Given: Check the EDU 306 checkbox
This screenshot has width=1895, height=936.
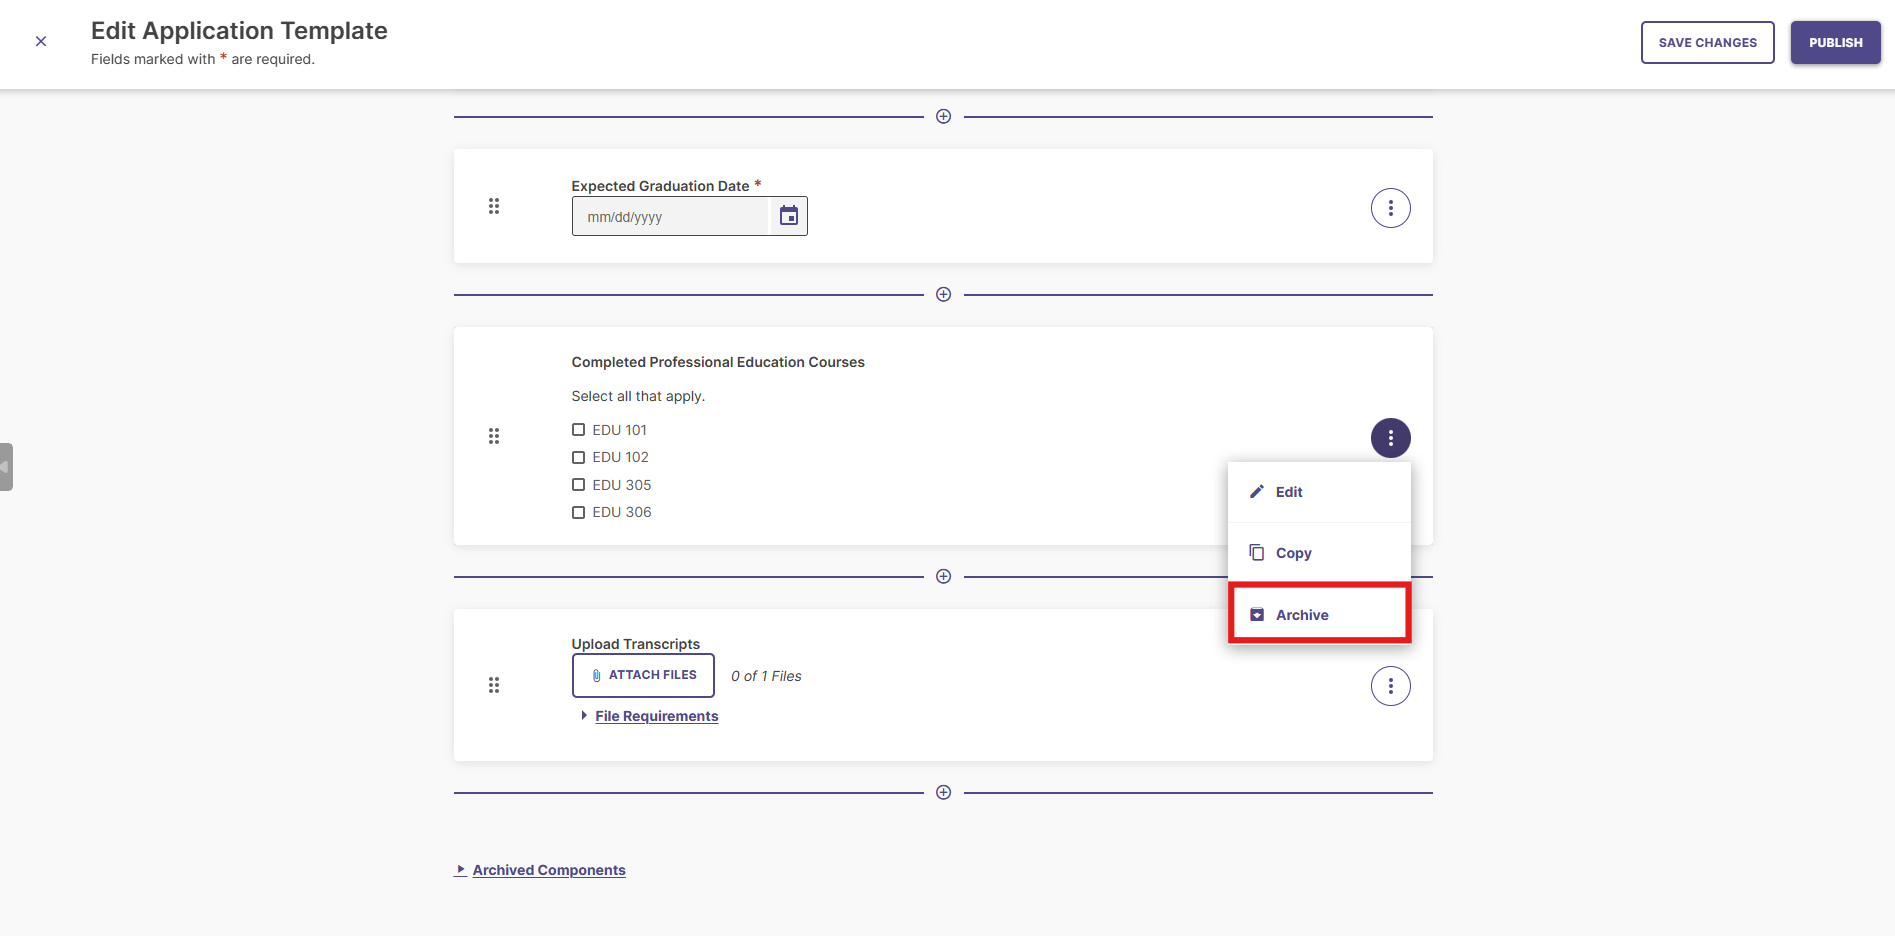Looking at the screenshot, I should [x=578, y=512].
